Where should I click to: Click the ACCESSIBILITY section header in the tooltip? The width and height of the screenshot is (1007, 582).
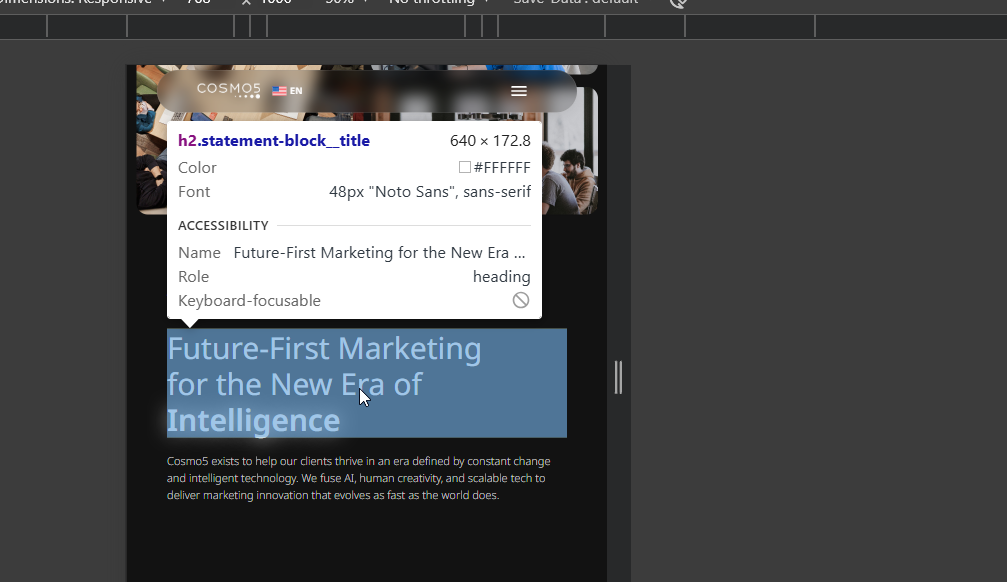tap(223, 226)
